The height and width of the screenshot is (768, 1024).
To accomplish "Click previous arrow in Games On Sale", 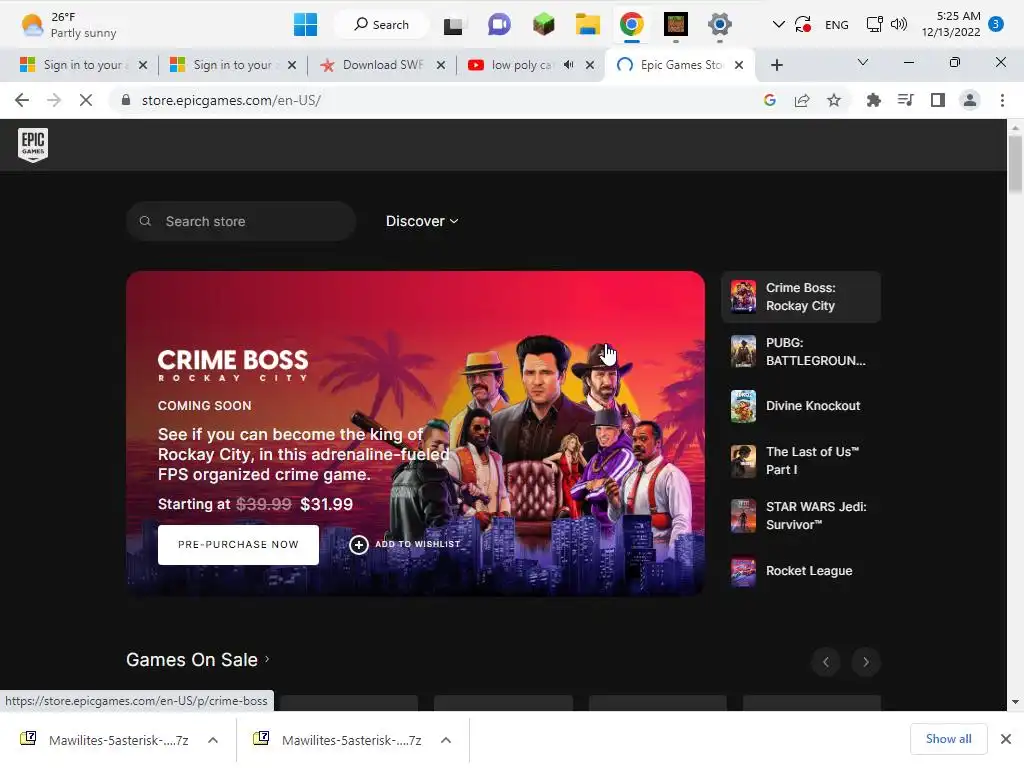I will 825,662.
